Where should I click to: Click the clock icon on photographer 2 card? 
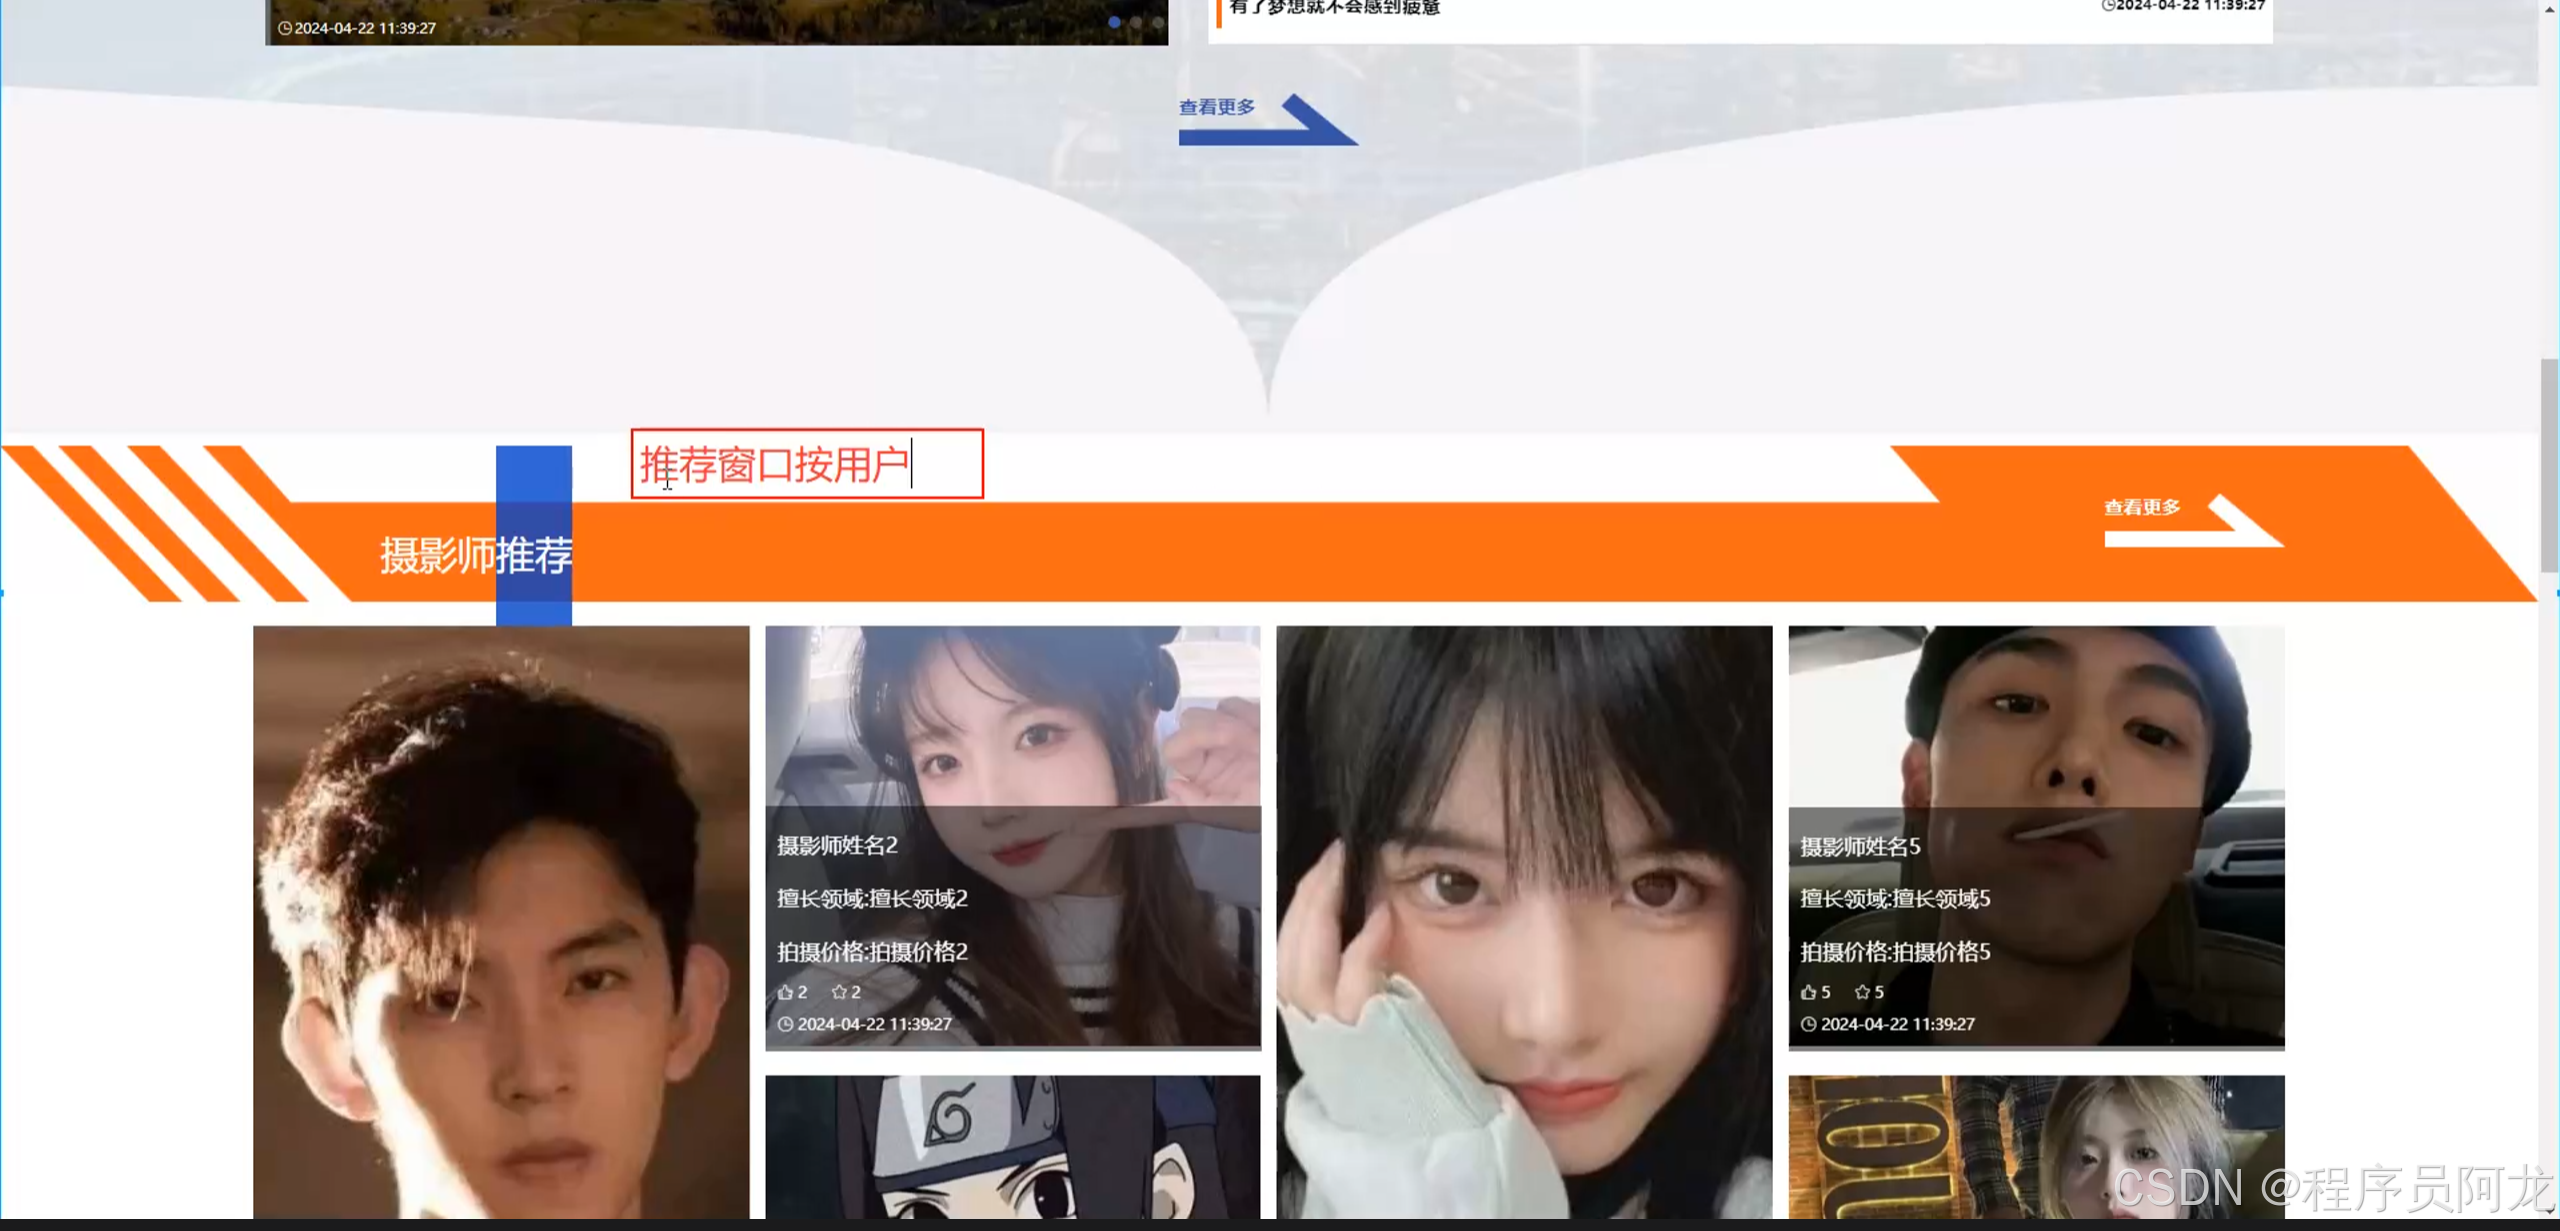[786, 1024]
